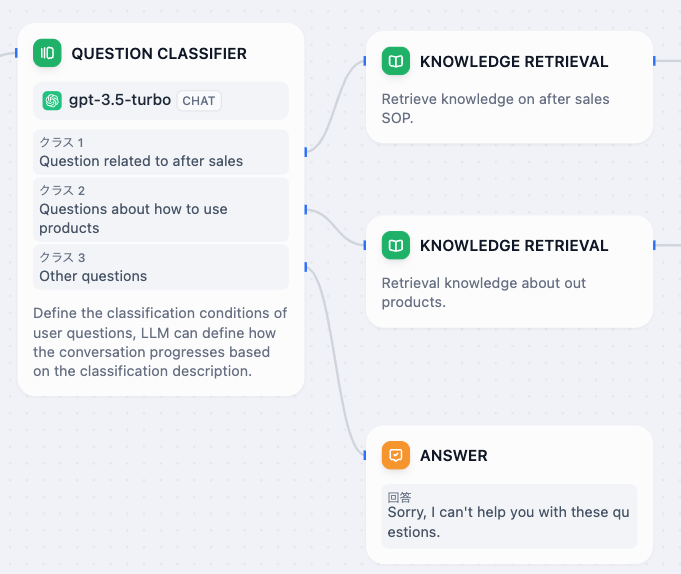Click the OpenAI gpt-3.5-turbo model icon

point(52,101)
